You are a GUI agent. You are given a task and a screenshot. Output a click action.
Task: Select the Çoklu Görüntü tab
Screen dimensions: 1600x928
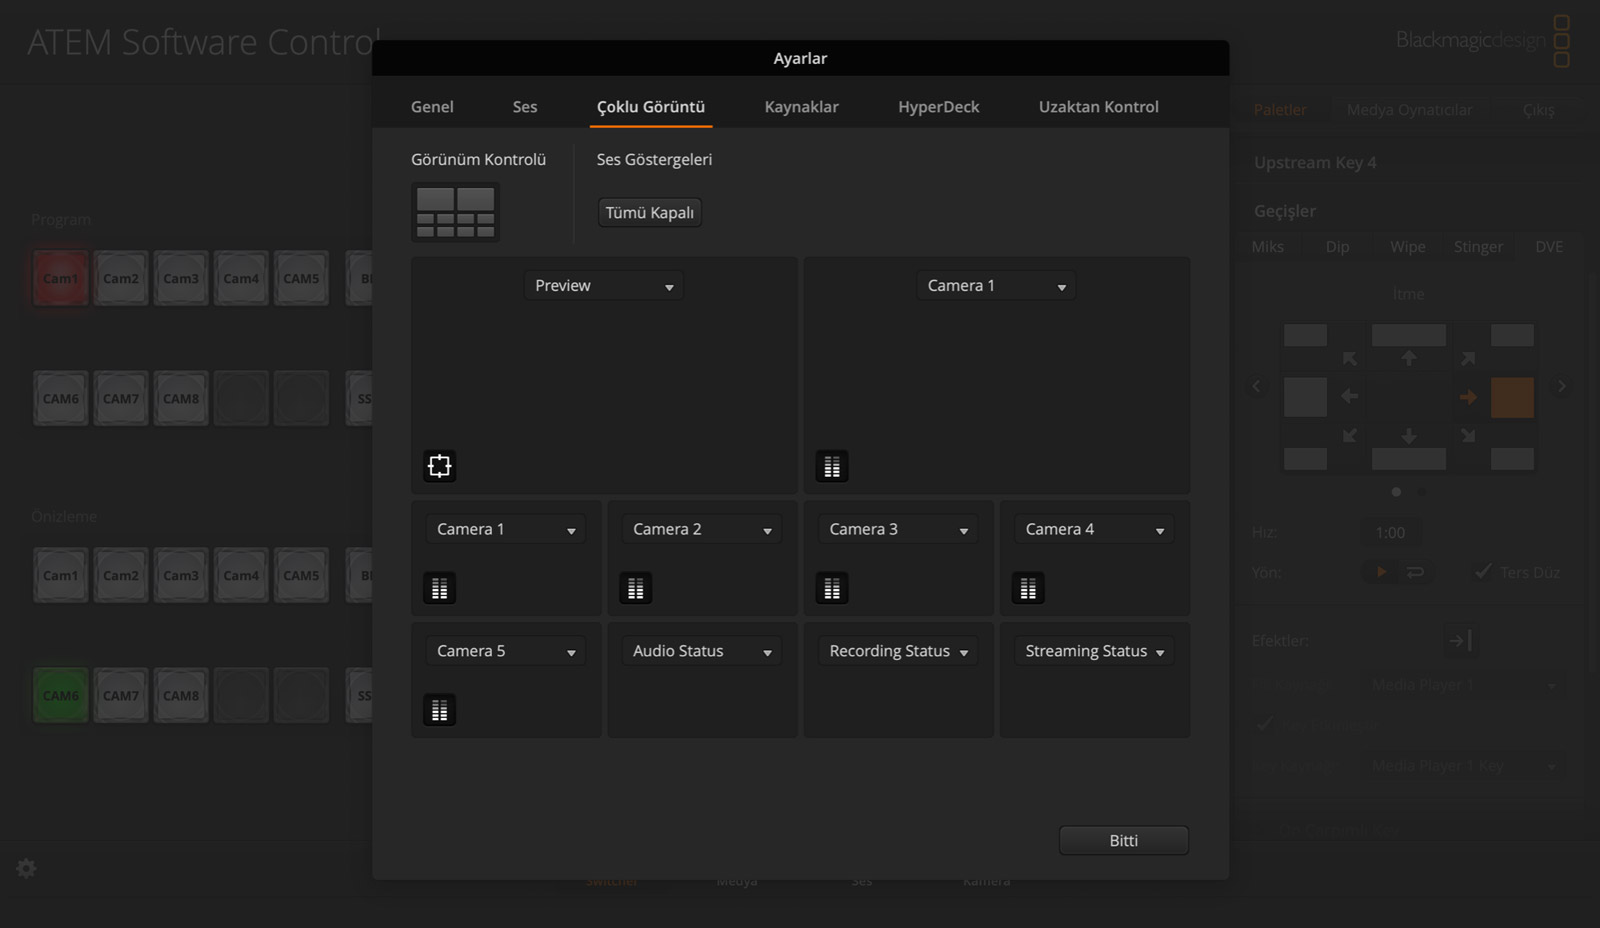(x=651, y=107)
